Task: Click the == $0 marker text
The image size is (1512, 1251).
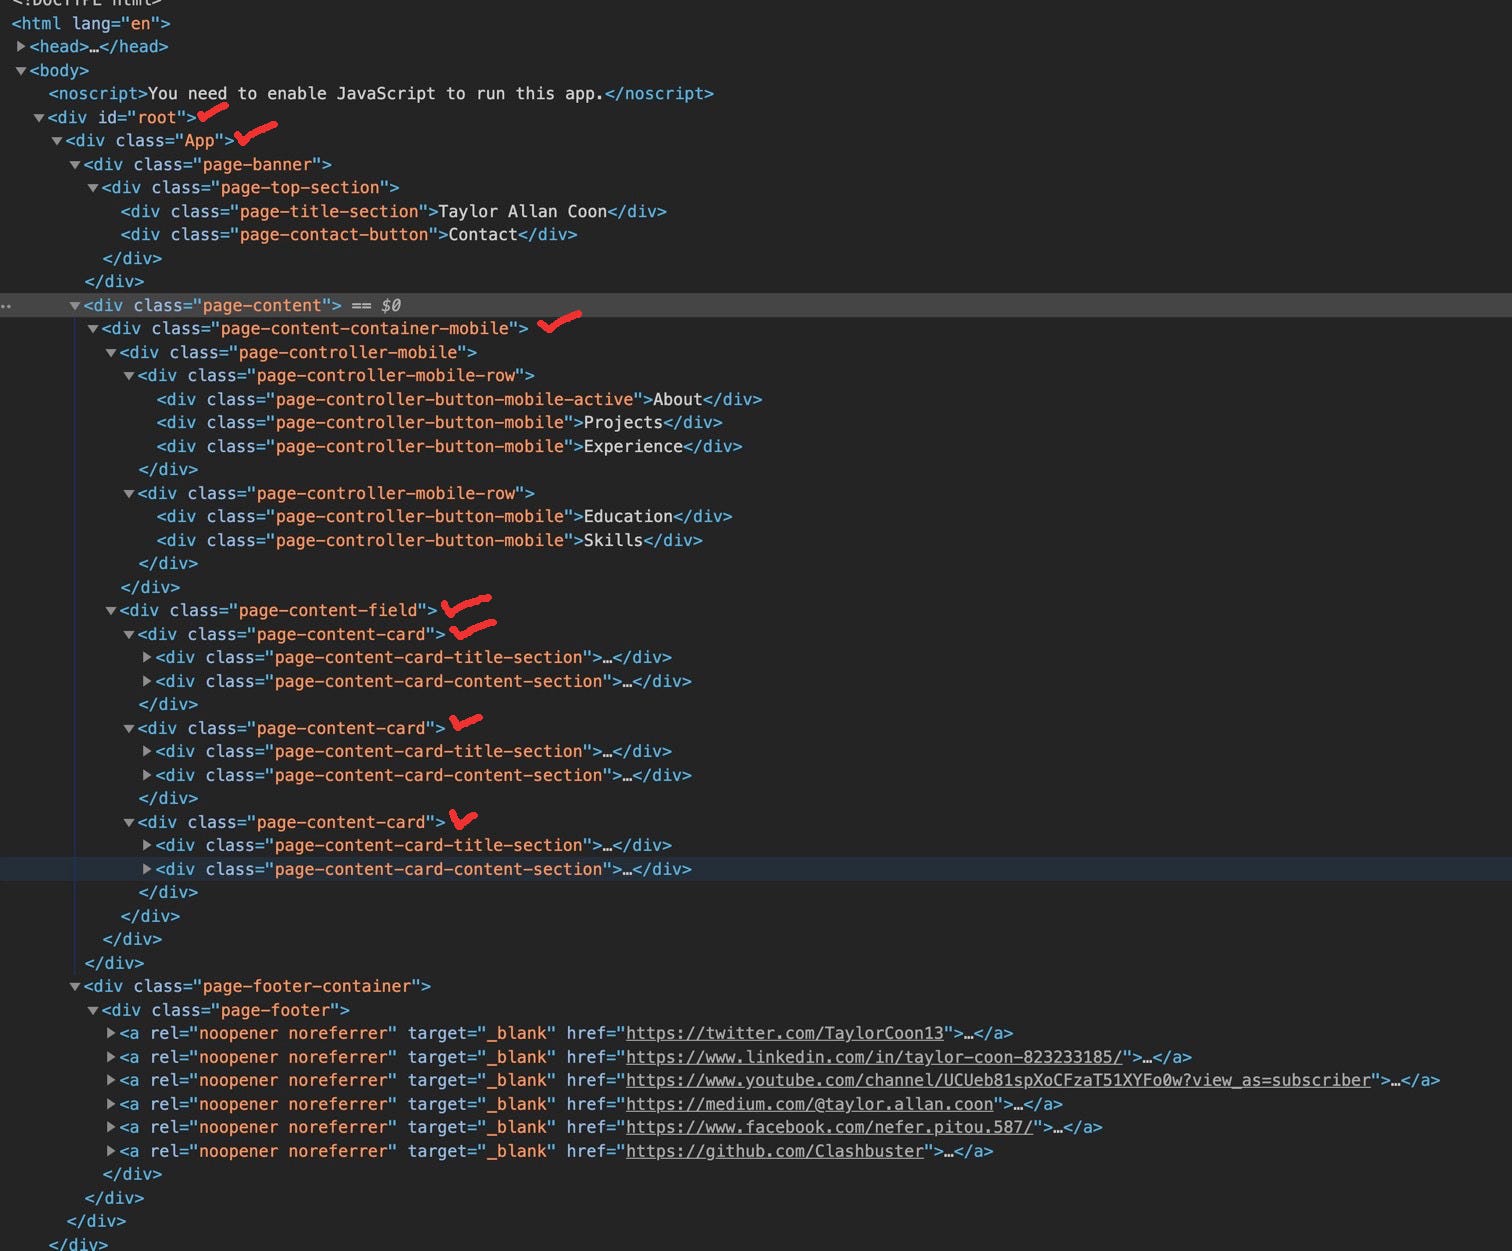Action: [x=376, y=305]
